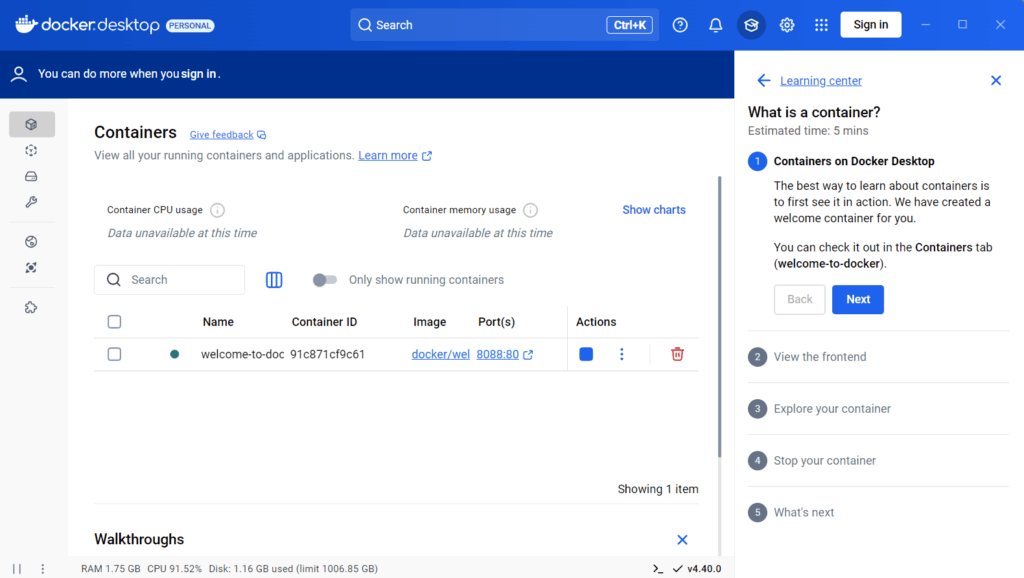Open the notifications bell
This screenshot has width=1024, height=578.
click(716, 25)
